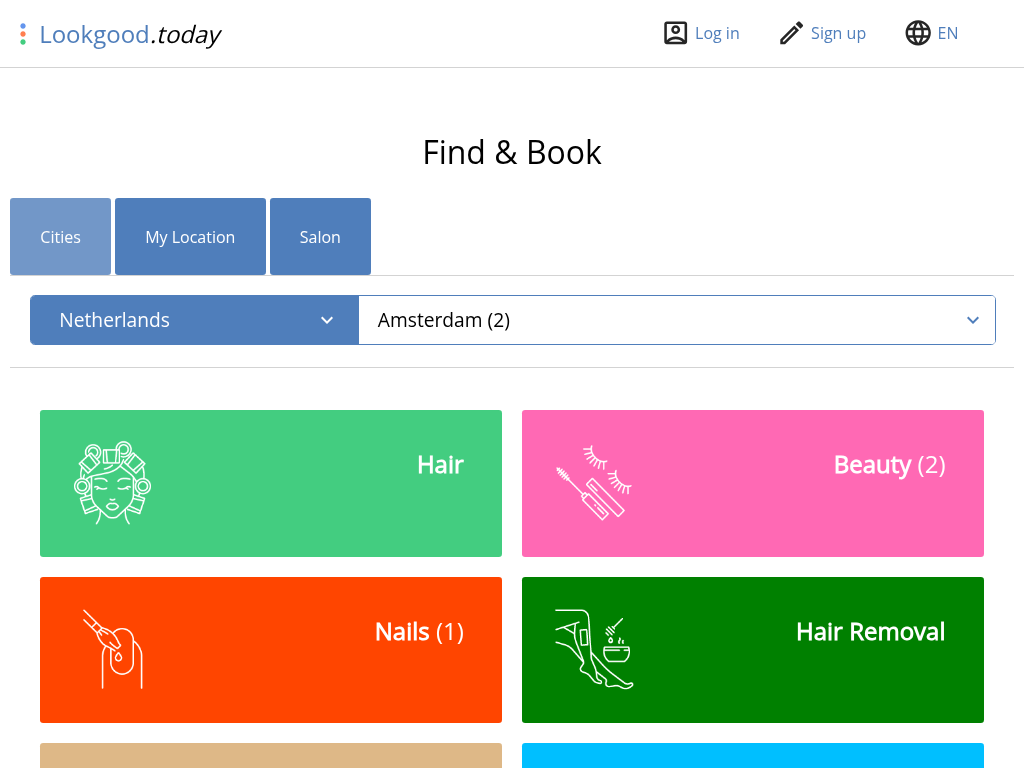Viewport: 1024px width, 768px height.
Task: Click the nail polish hand icon
Action: (x=112, y=649)
